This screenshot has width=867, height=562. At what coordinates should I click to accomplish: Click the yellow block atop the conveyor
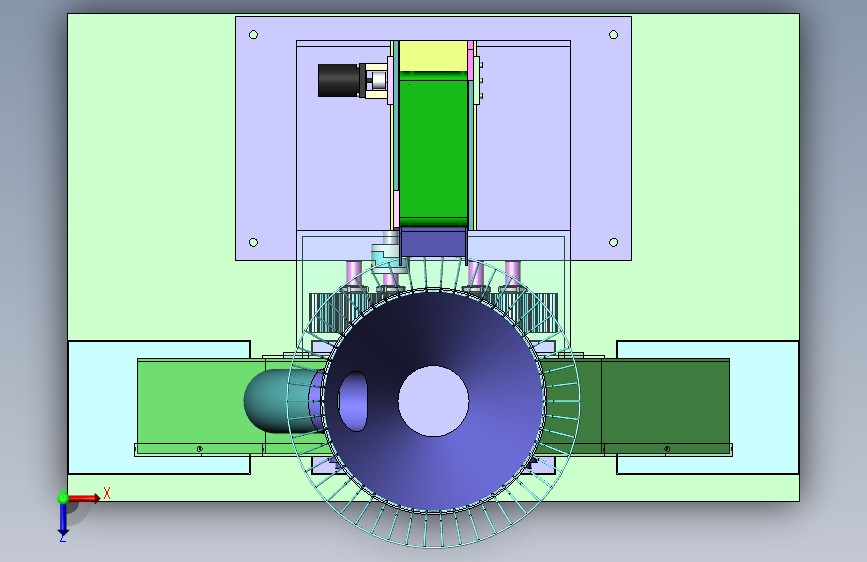point(433,56)
